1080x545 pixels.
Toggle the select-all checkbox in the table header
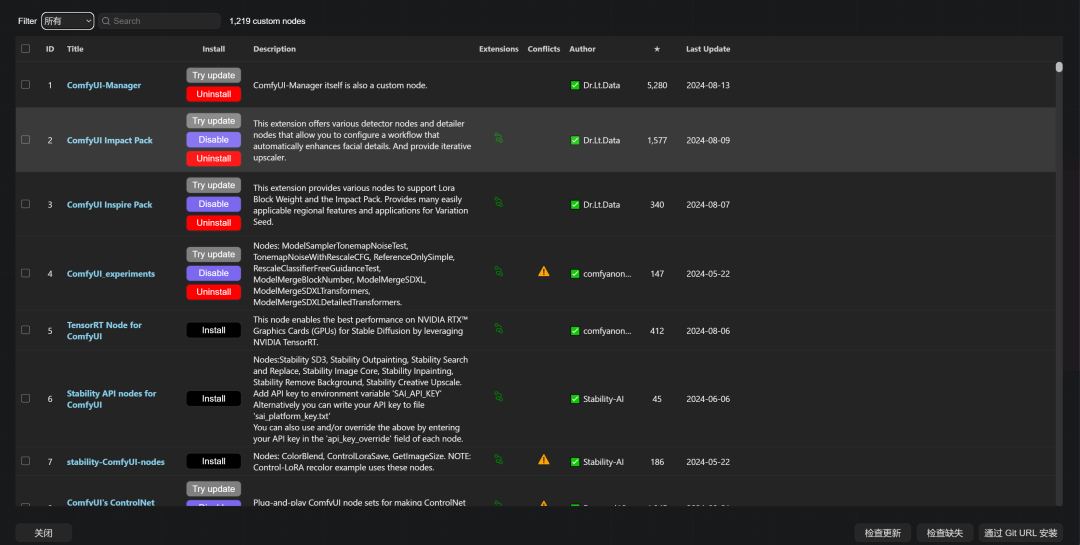26,49
